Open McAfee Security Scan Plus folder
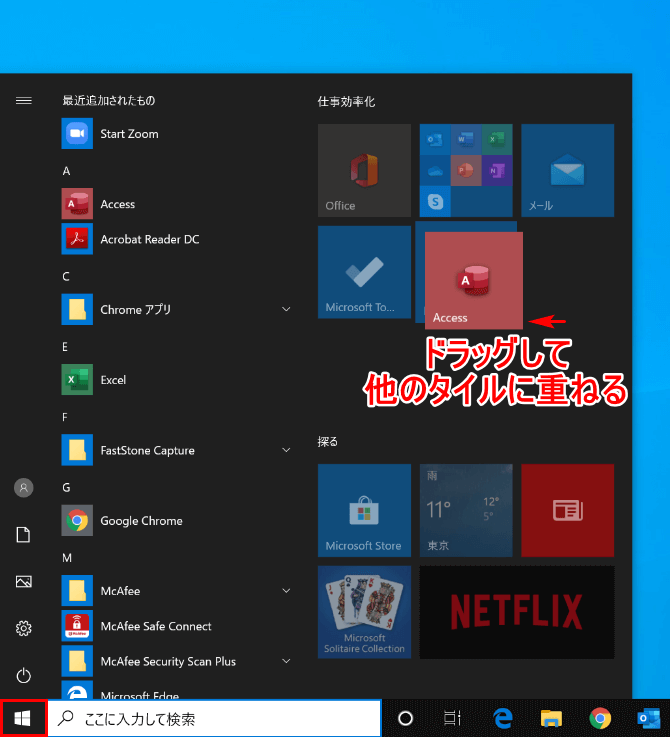 pyautogui.click(x=176, y=661)
